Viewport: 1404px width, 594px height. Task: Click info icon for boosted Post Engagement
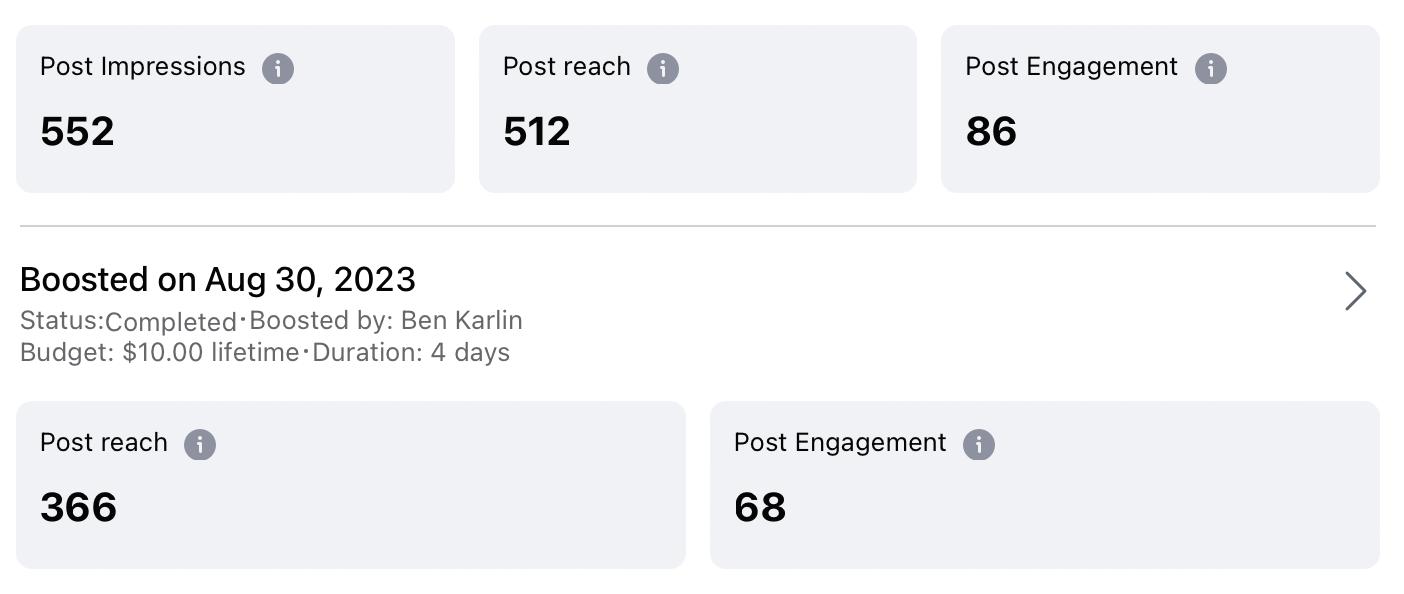coord(979,444)
